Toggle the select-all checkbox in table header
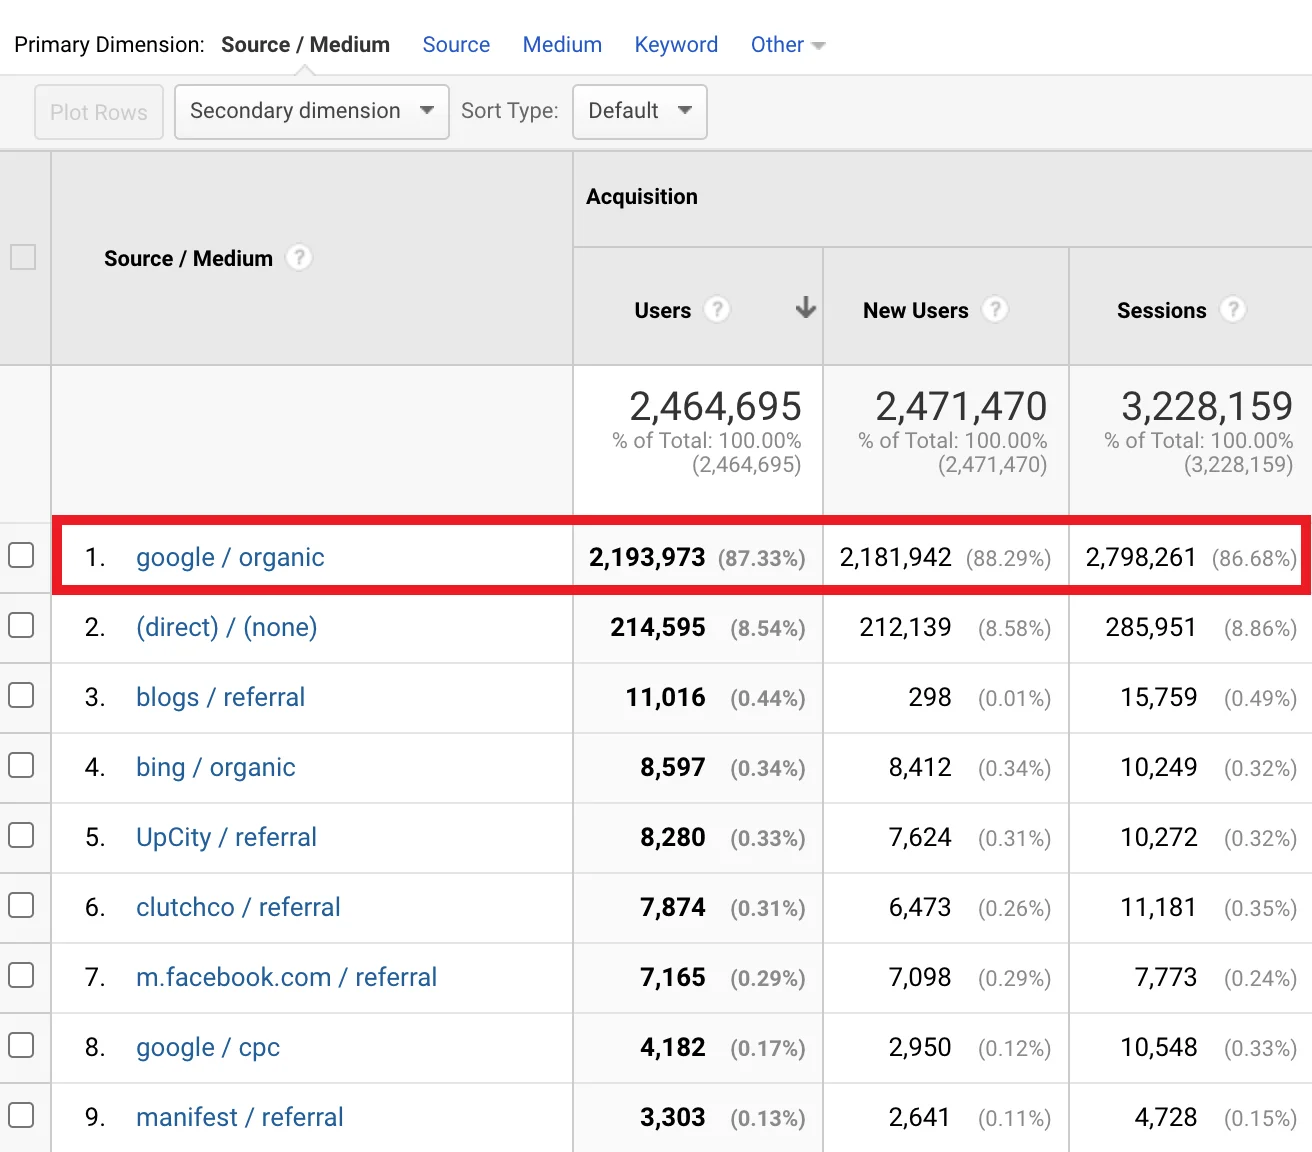Screen dimensions: 1312x1152 23,257
